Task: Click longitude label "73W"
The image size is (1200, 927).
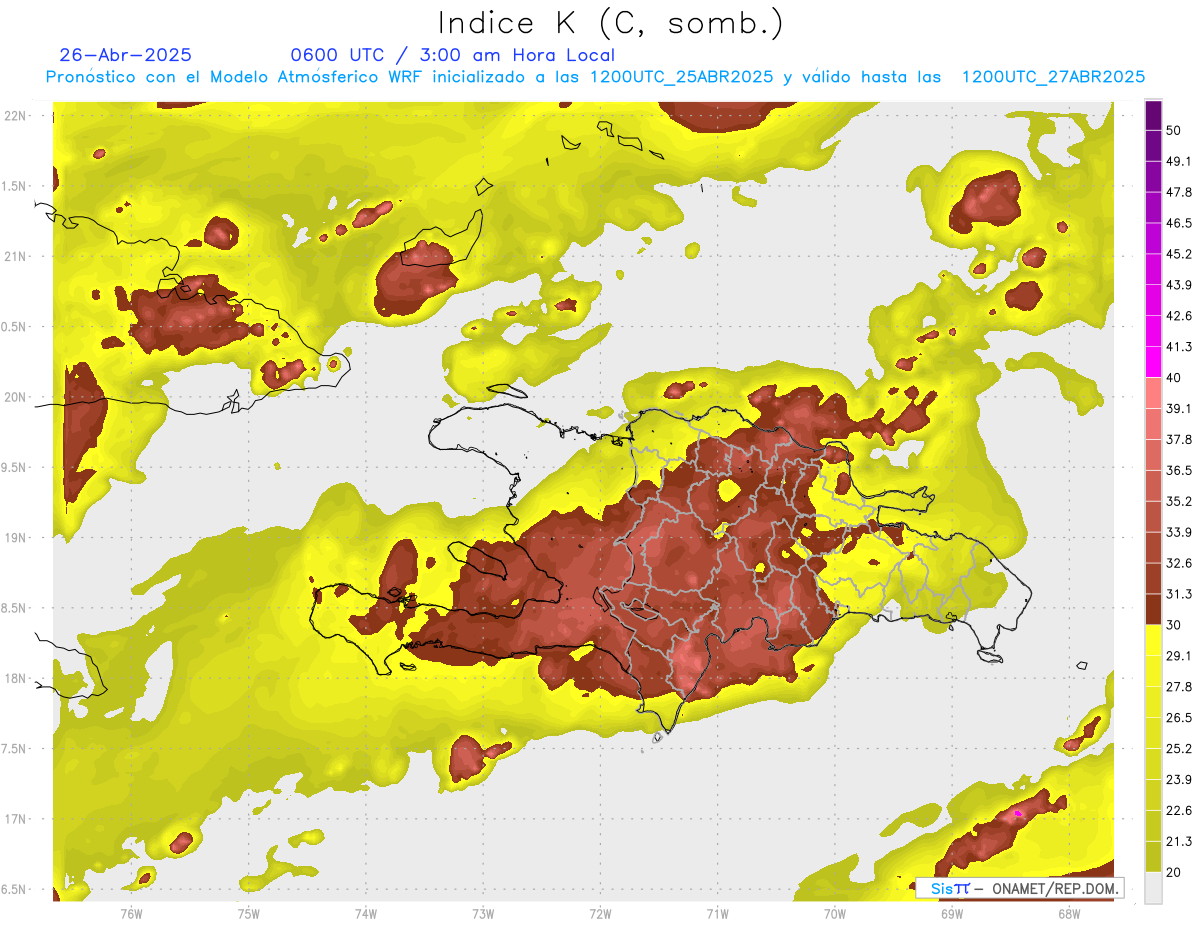Action: pyautogui.click(x=483, y=914)
